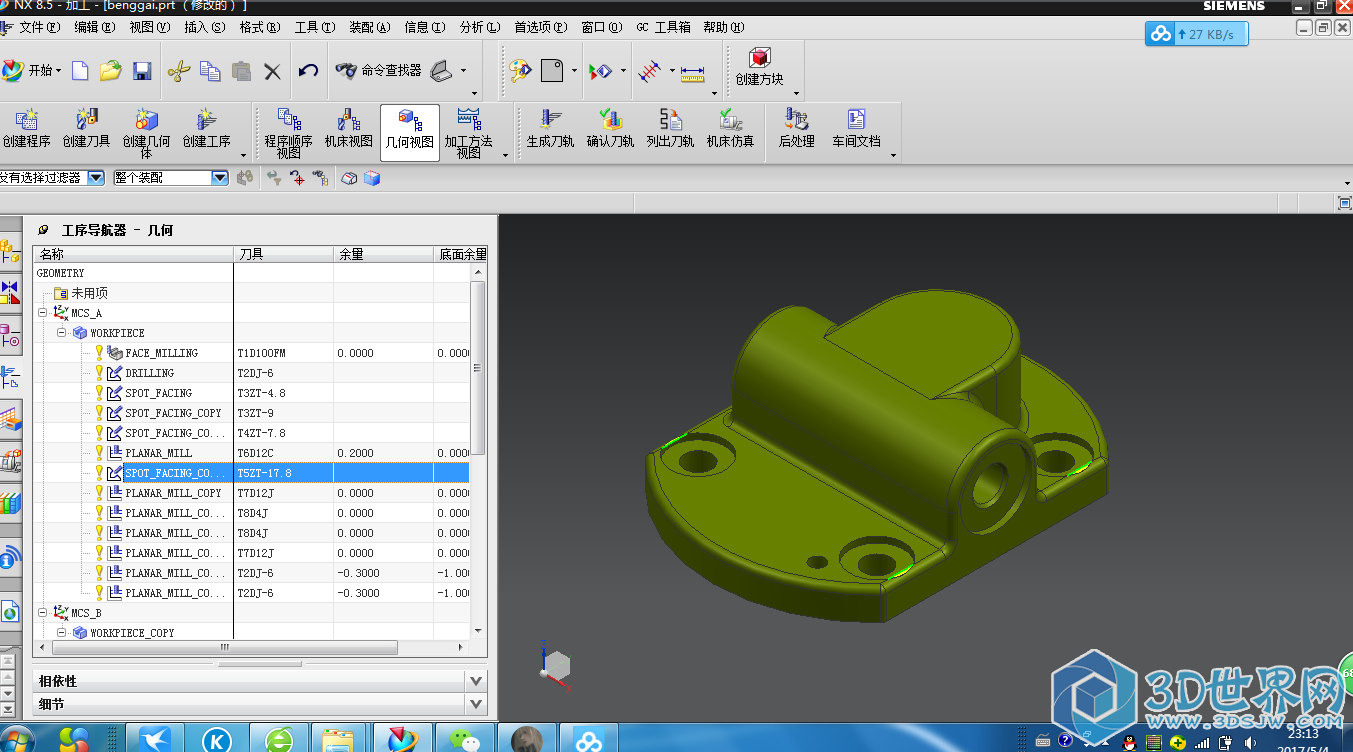This screenshot has height=752, width=1353.
Task: Click the 创建程序 create program icon
Action: 27,129
